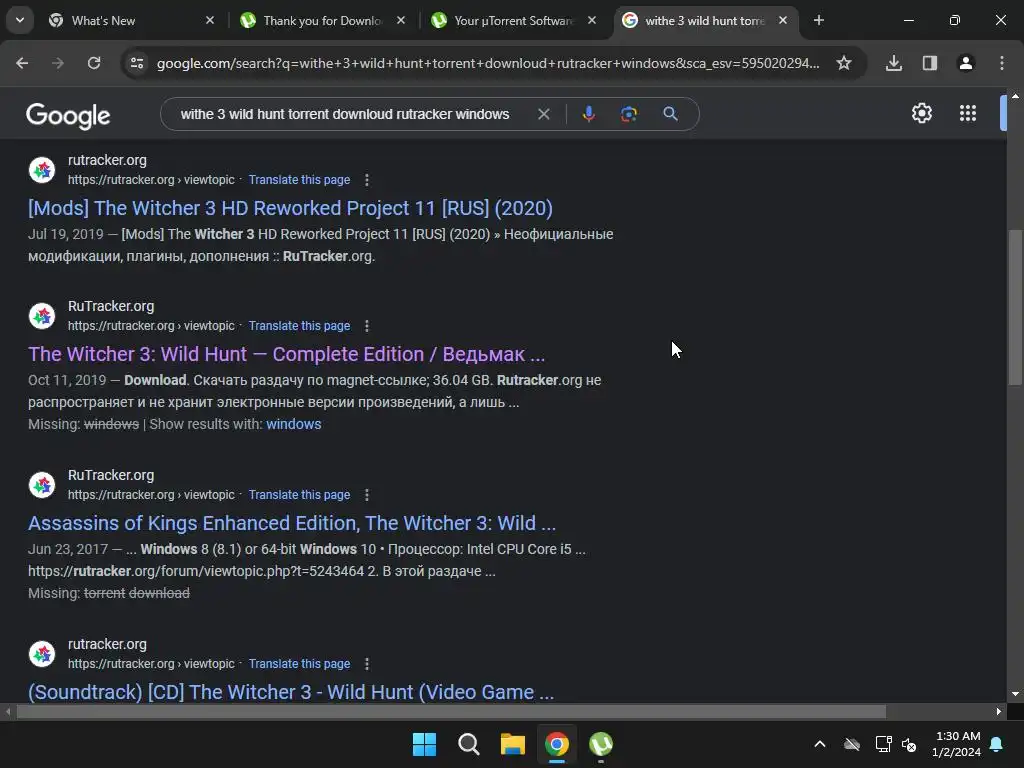Open Google apps grid
Screen dimensions: 1024x768
(x=968, y=114)
